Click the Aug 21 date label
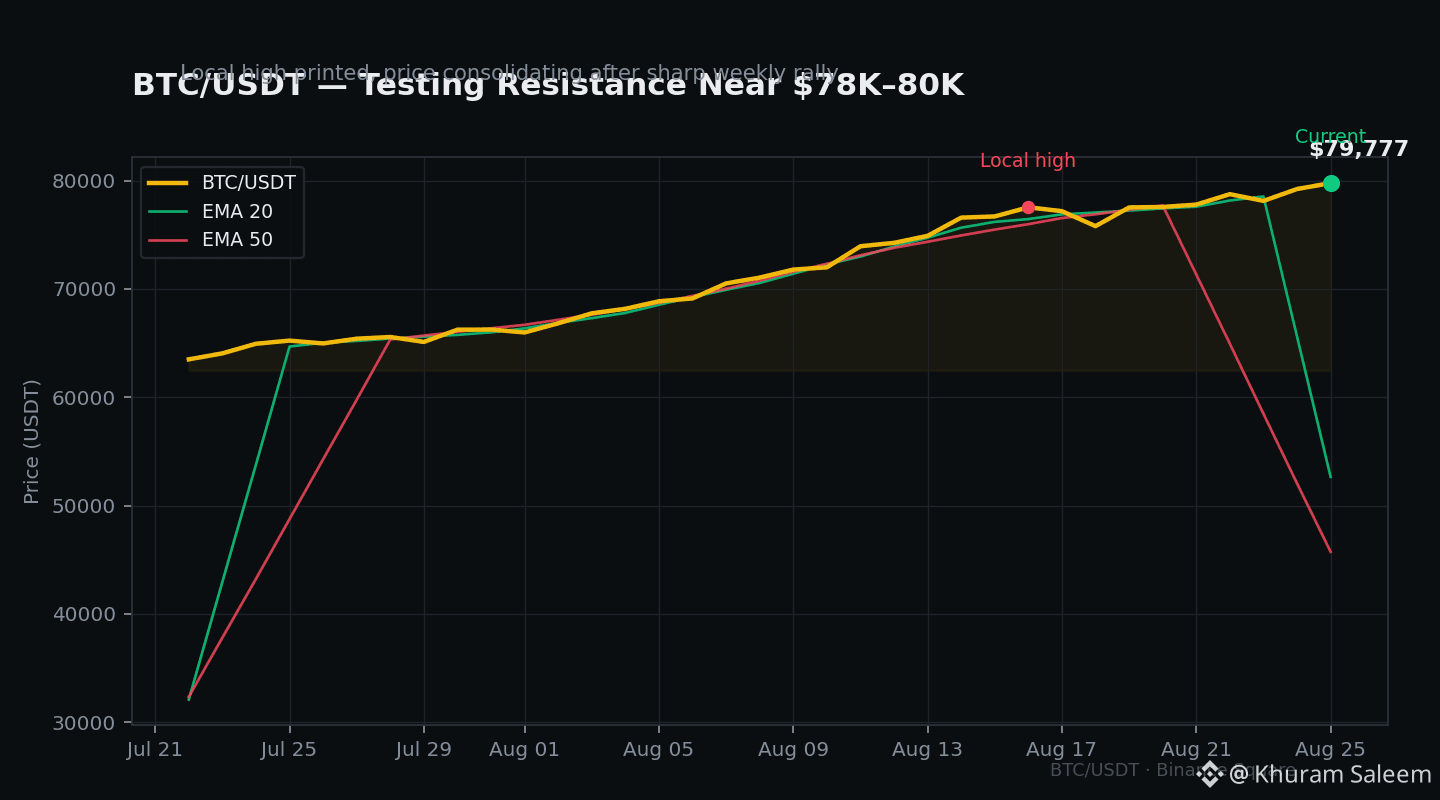Screen dimensions: 1440x800 (x=1196, y=750)
